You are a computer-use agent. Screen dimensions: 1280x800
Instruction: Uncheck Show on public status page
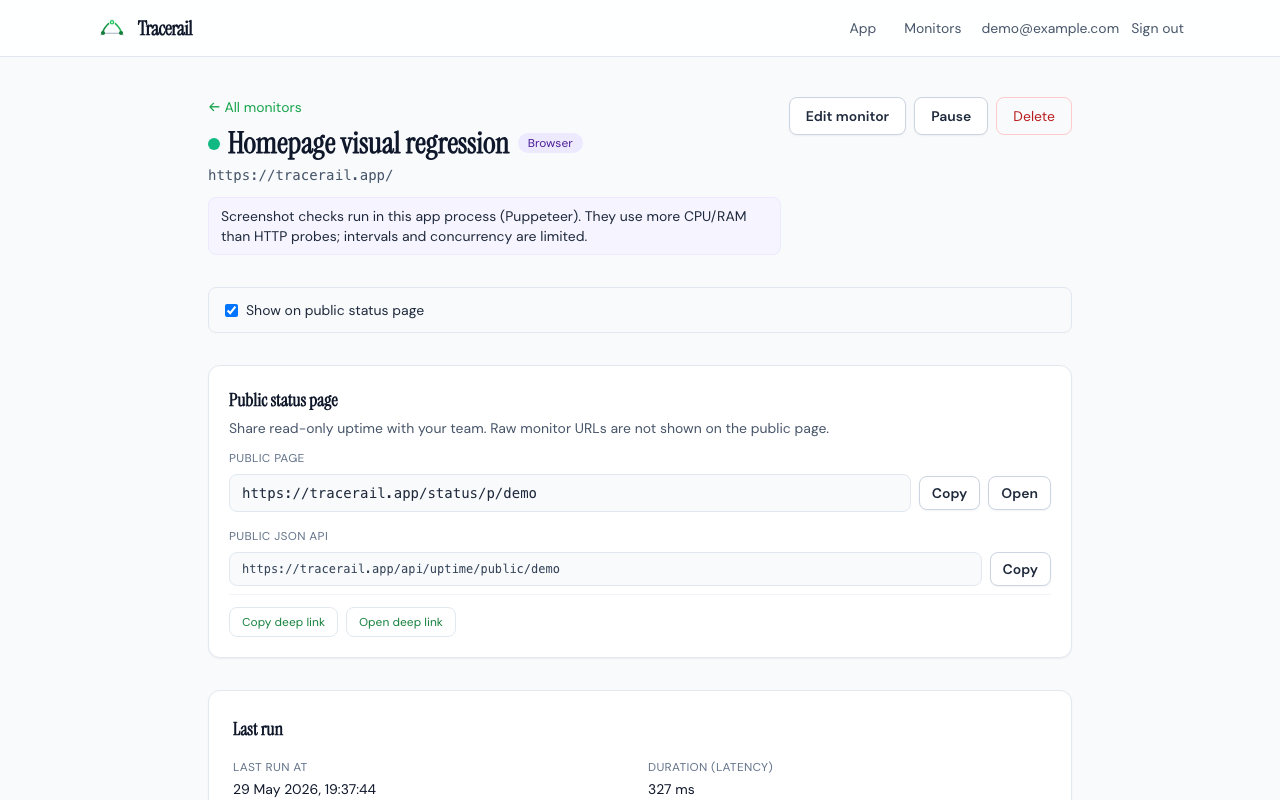pyautogui.click(x=231, y=310)
